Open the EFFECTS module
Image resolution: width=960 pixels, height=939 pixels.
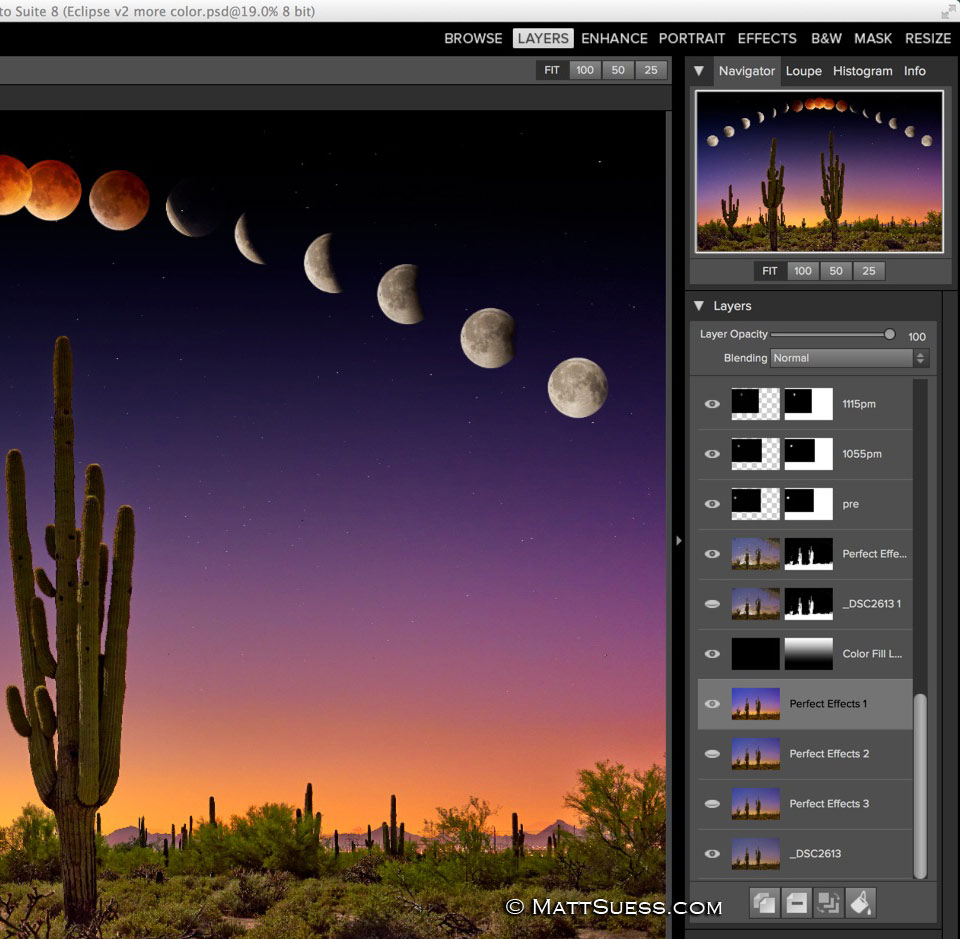point(767,39)
